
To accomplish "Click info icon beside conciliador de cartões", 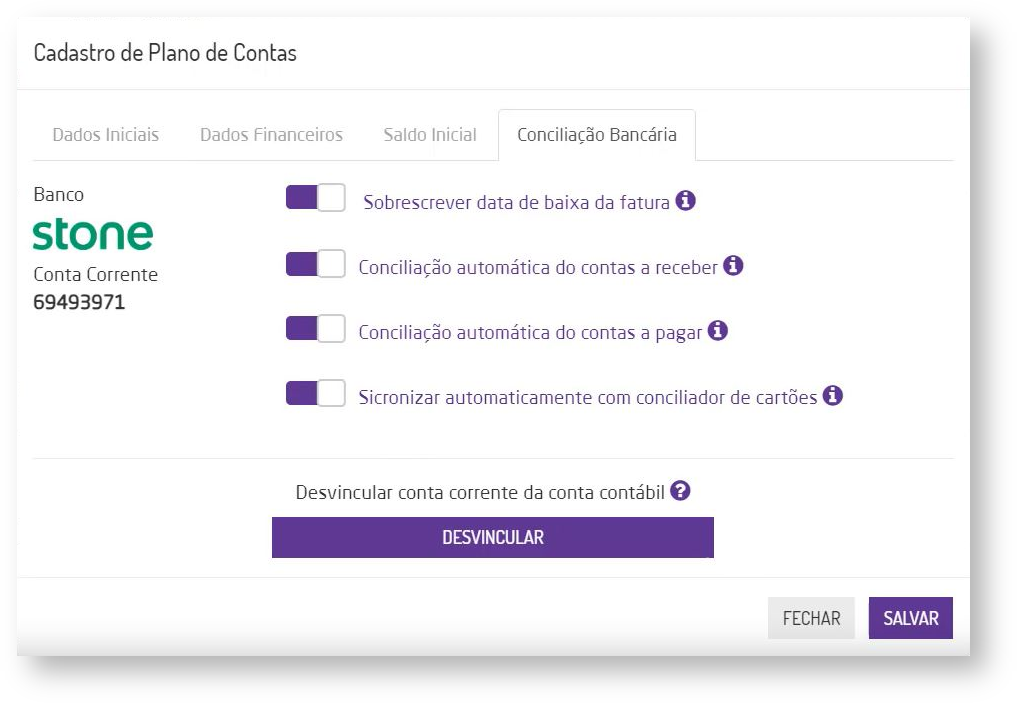I will 832,396.
